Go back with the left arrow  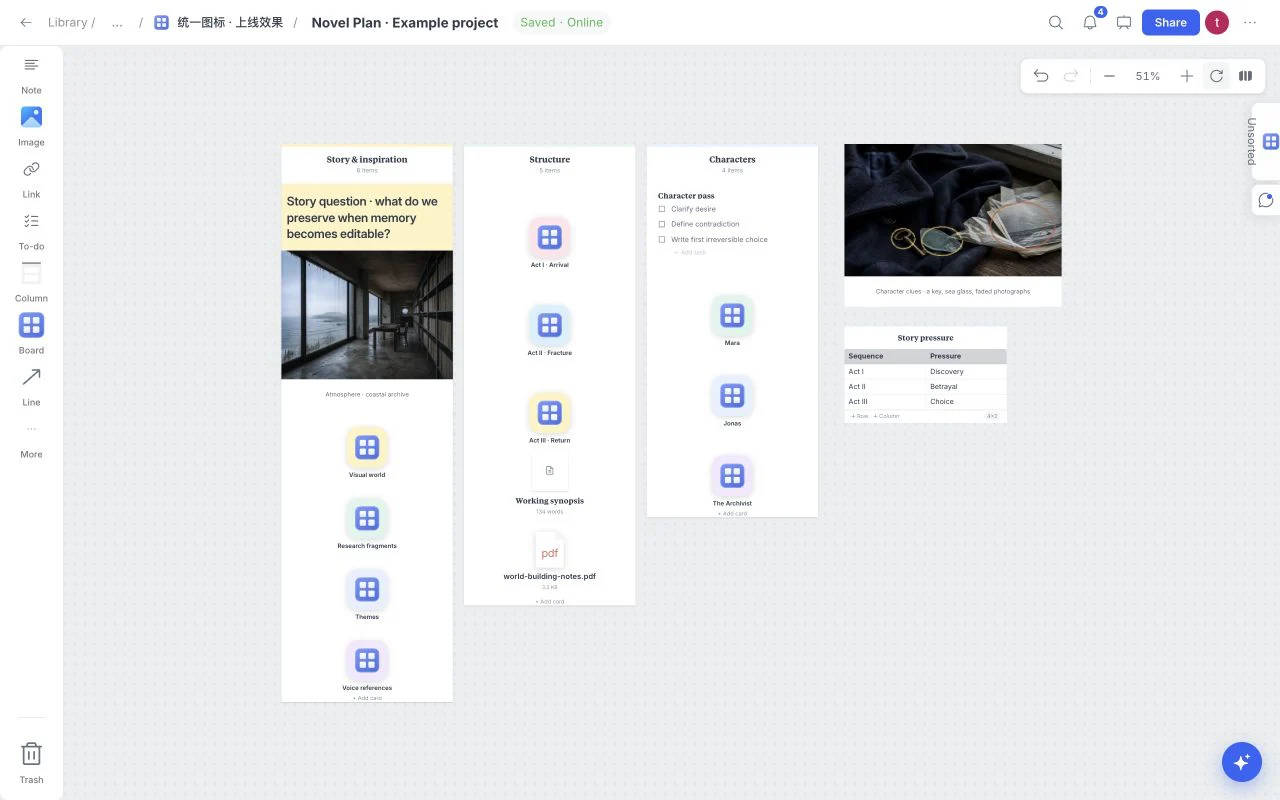(26, 22)
